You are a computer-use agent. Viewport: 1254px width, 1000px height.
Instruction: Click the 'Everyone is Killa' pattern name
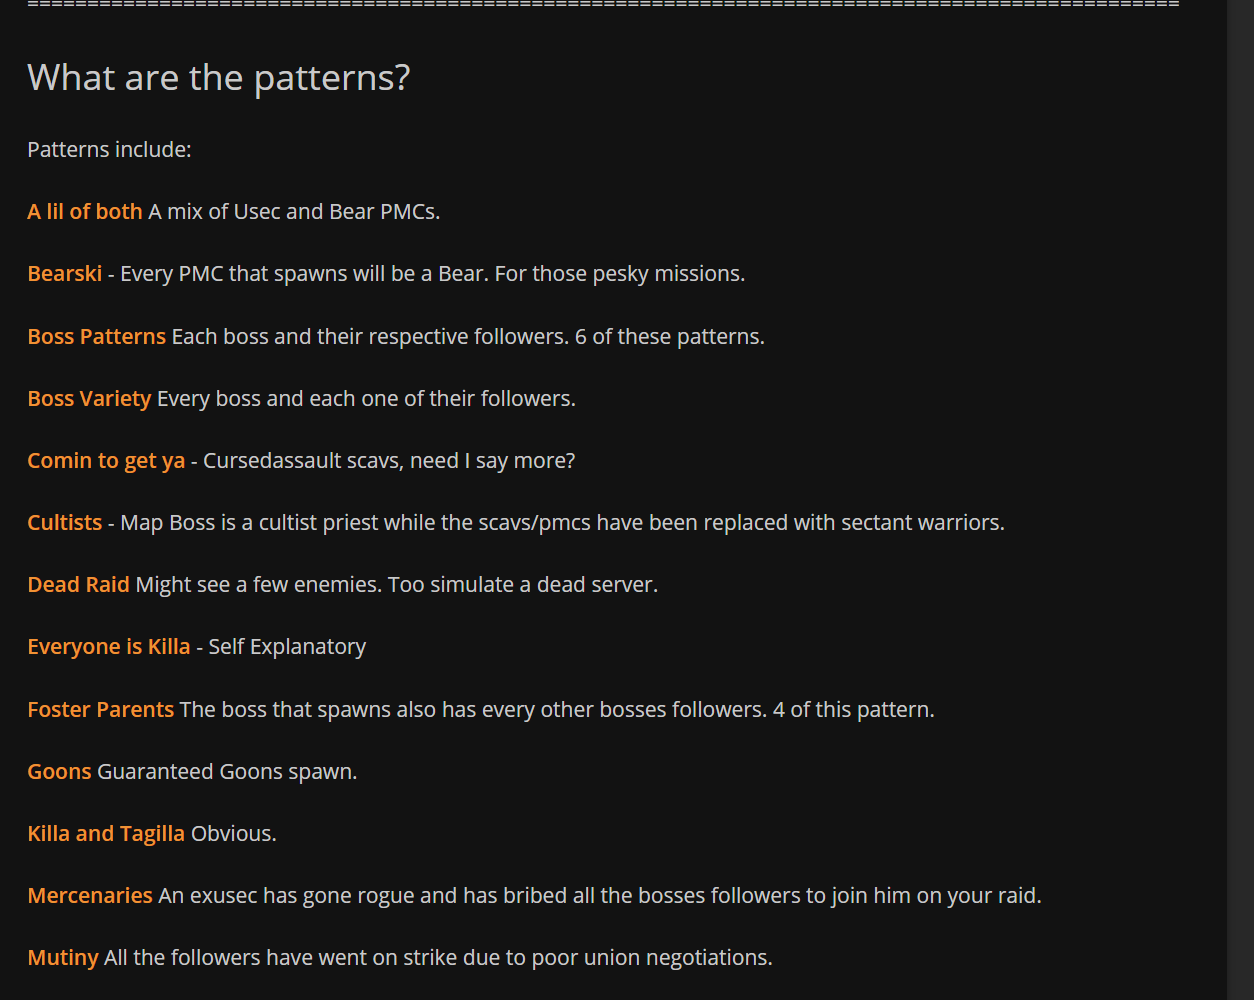pos(109,647)
